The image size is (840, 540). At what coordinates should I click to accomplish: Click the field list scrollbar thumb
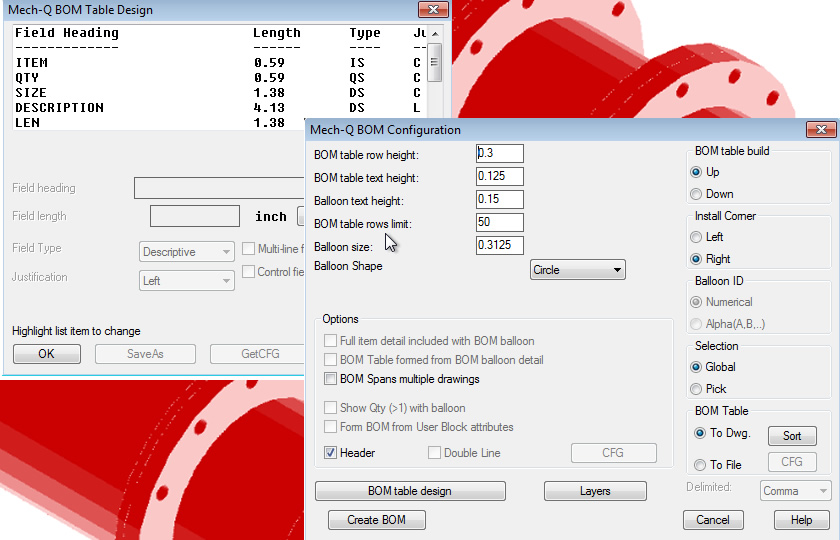[x=435, y=63]
